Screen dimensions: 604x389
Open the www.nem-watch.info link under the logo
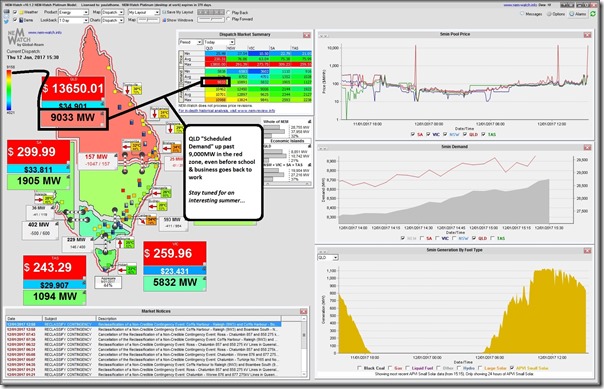[45, 32]
